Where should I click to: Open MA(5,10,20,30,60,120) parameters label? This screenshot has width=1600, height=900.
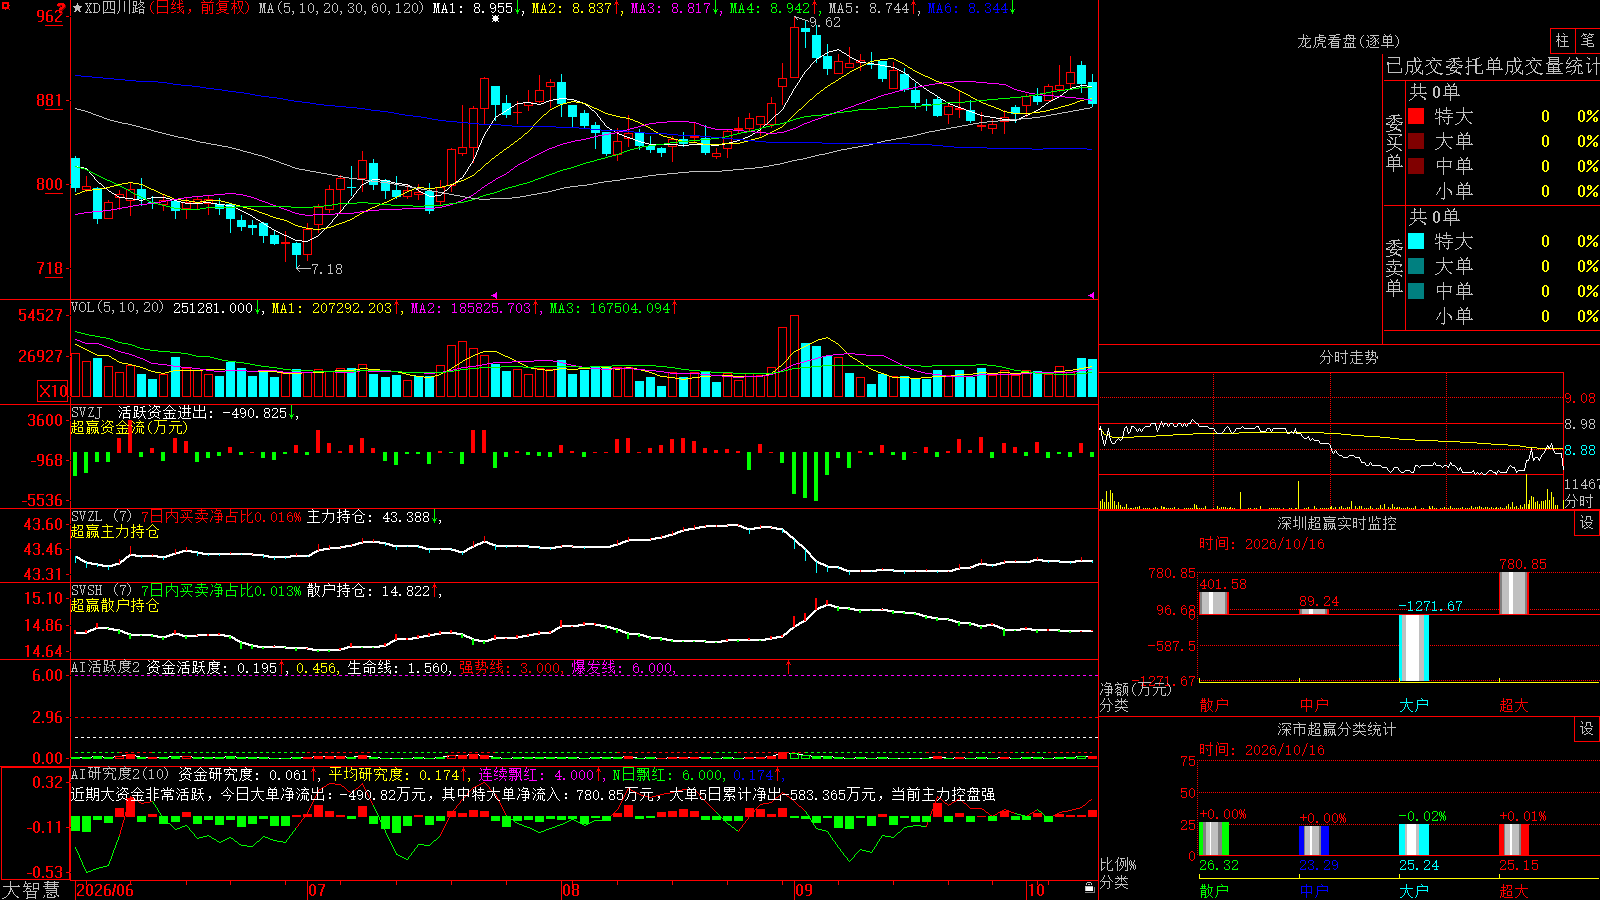click(x=341, y=8)
